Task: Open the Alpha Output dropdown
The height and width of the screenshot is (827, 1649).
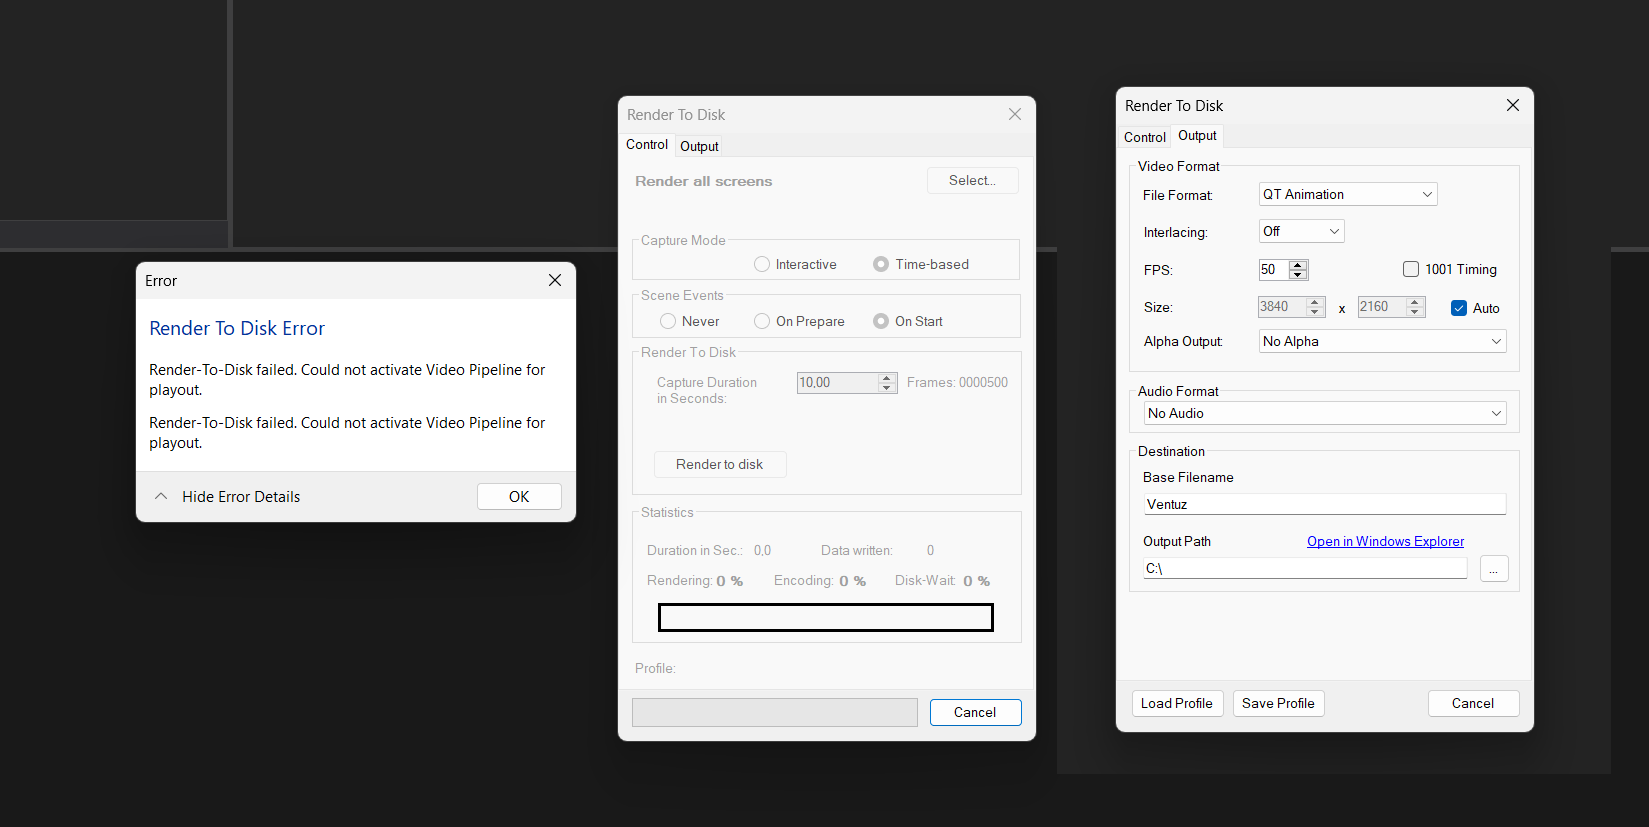Action: pyautogui.click(x=1382, y=342)
